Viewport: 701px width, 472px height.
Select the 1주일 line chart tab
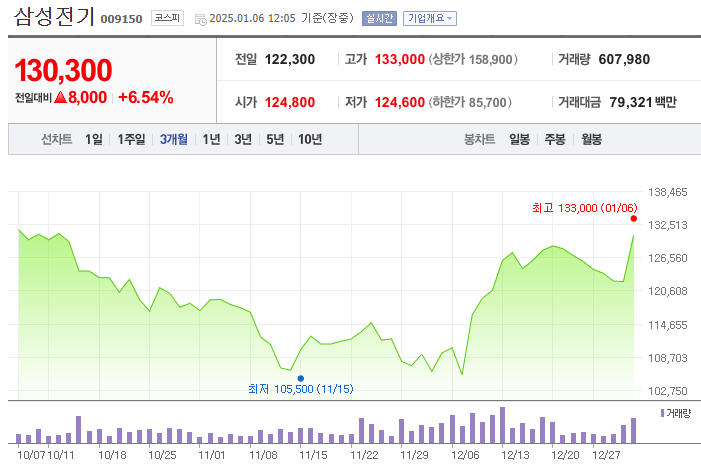click(x=131, y=139)
